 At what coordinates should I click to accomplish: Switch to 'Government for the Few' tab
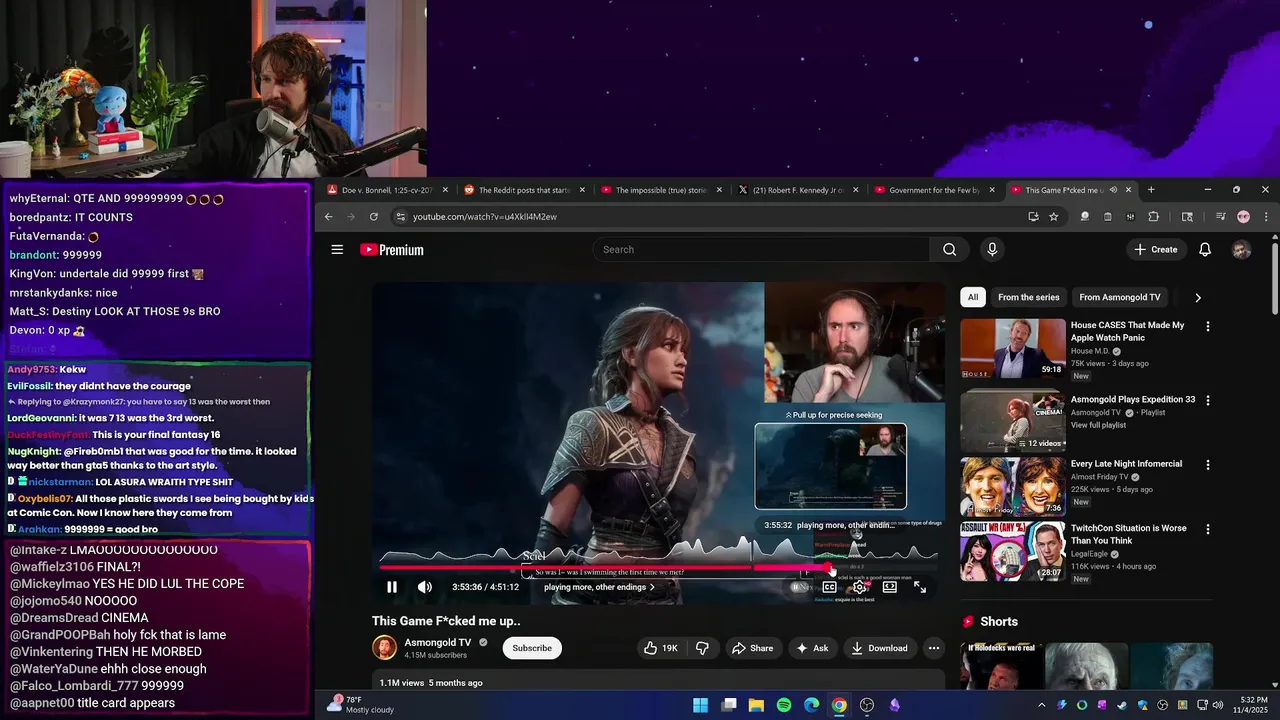(935, 190)
